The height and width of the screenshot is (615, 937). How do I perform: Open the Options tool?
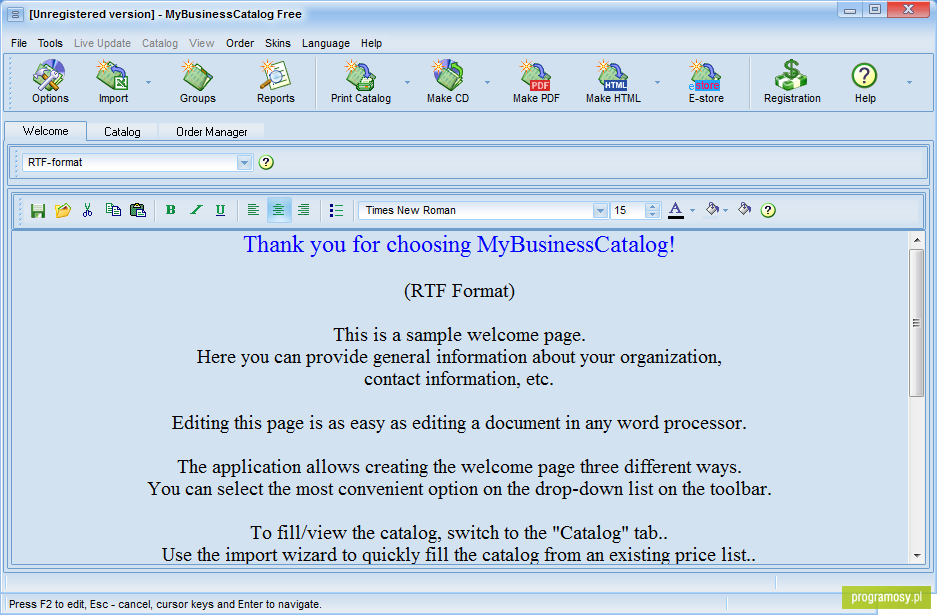50,82
